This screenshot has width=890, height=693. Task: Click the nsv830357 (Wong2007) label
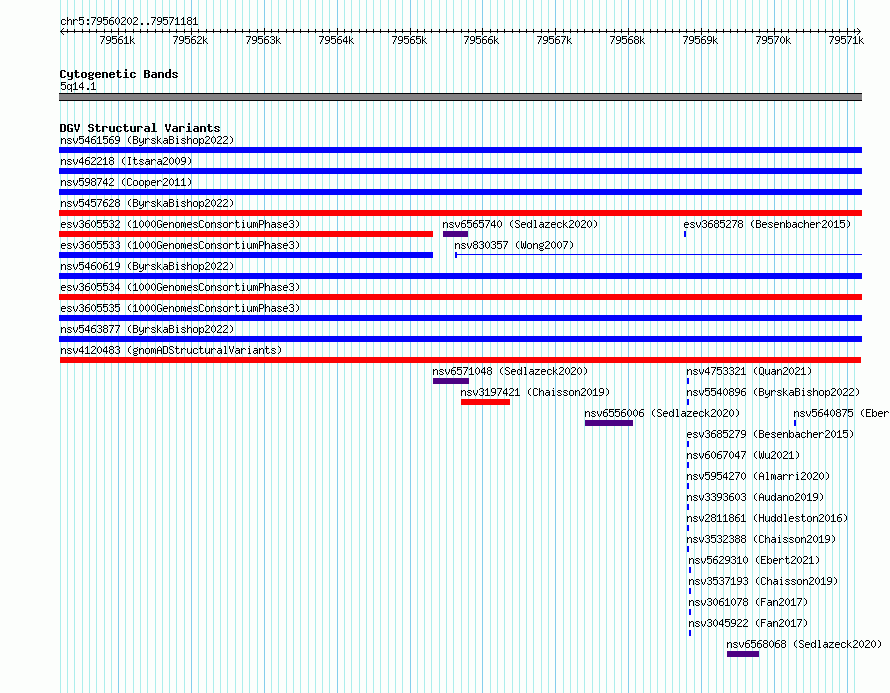514,245
